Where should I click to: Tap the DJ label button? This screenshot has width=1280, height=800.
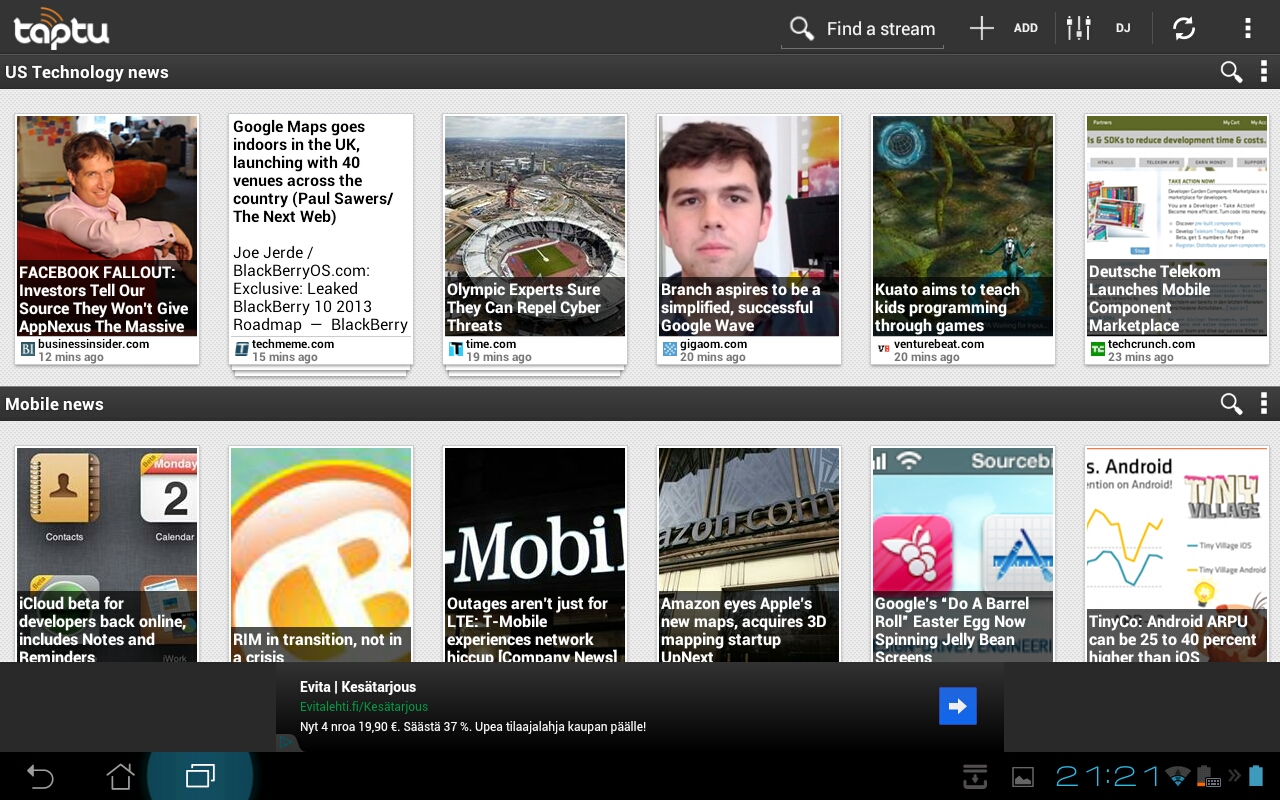coord(1123,28)
